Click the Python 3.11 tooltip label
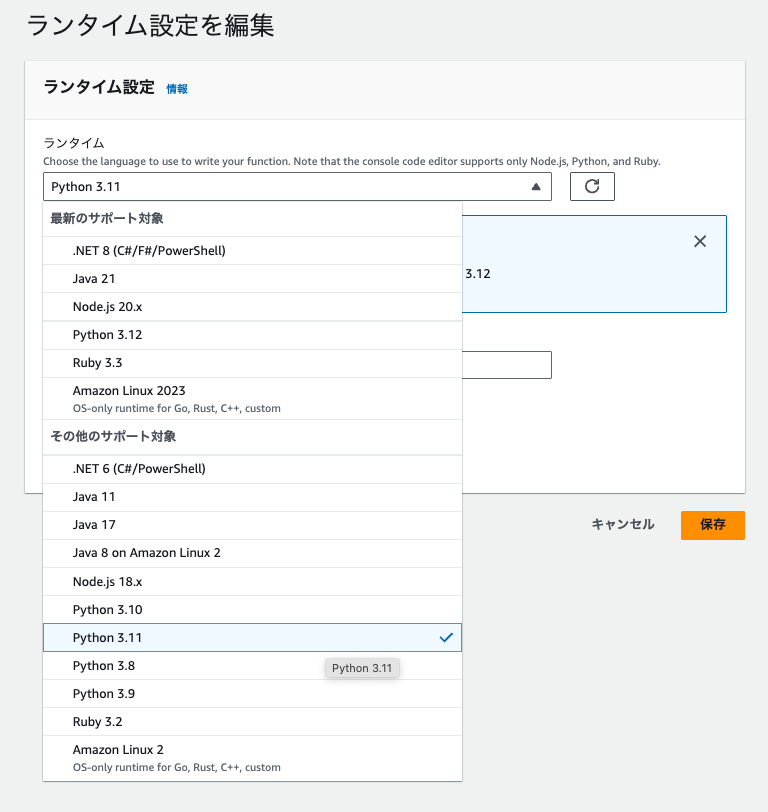Screen dimensions: 768x812 (362, 667)
